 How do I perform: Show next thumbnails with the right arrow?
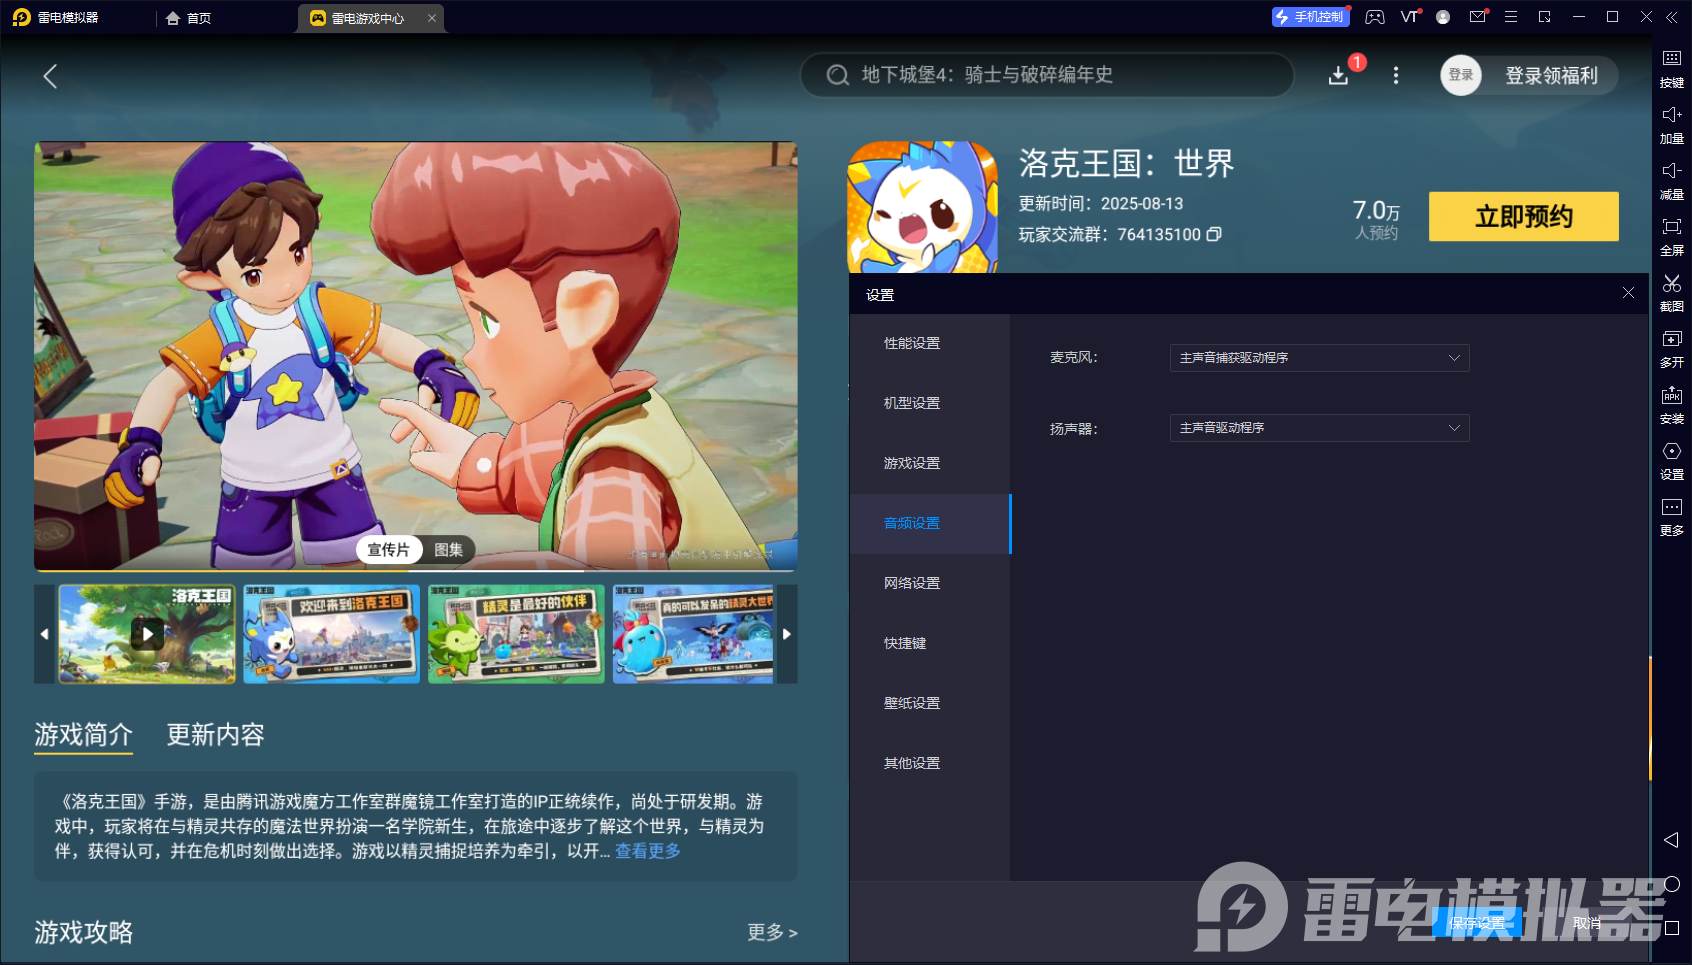pos(787,634)
